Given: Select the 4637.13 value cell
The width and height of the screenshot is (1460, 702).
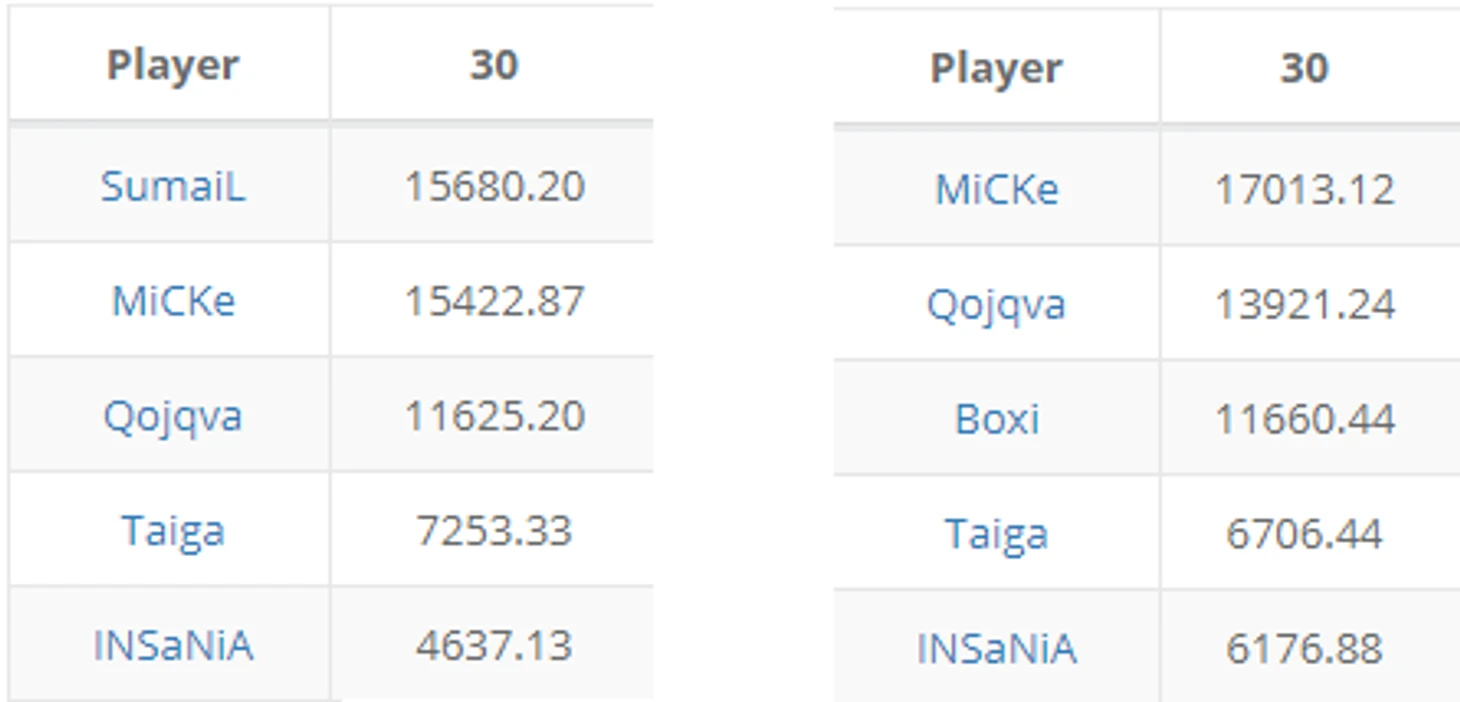Looking at the screenshot, I should tap(494, 646).
